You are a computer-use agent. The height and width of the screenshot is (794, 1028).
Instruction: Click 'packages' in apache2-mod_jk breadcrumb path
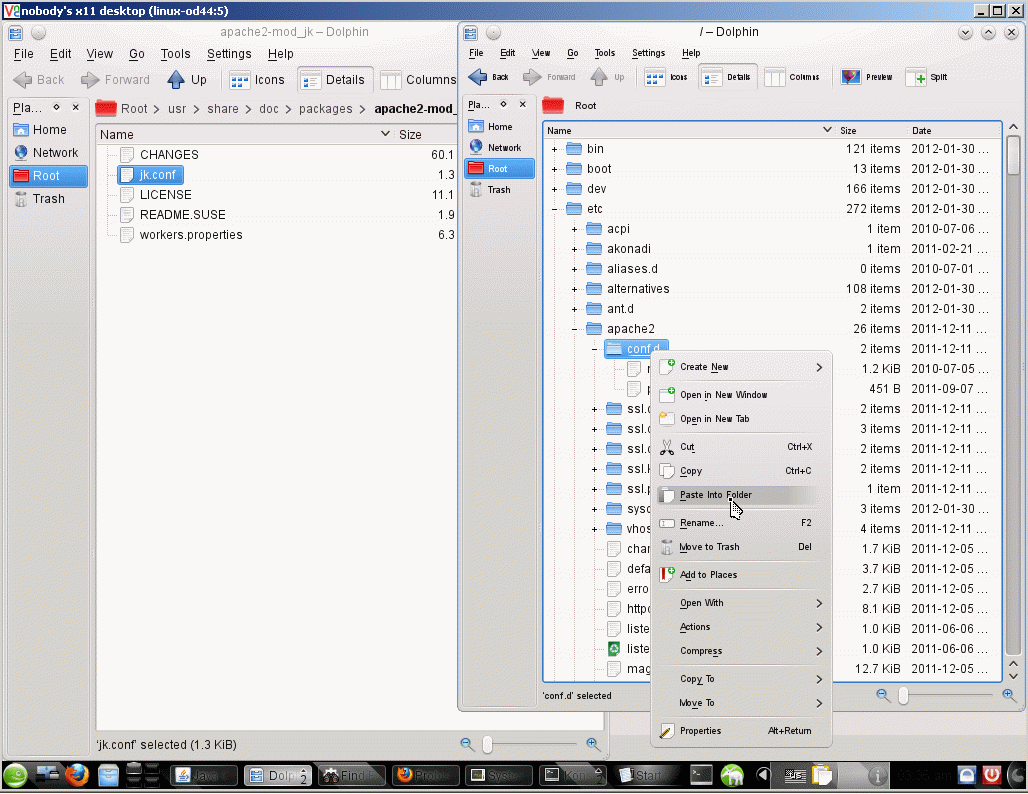(326, 109)
